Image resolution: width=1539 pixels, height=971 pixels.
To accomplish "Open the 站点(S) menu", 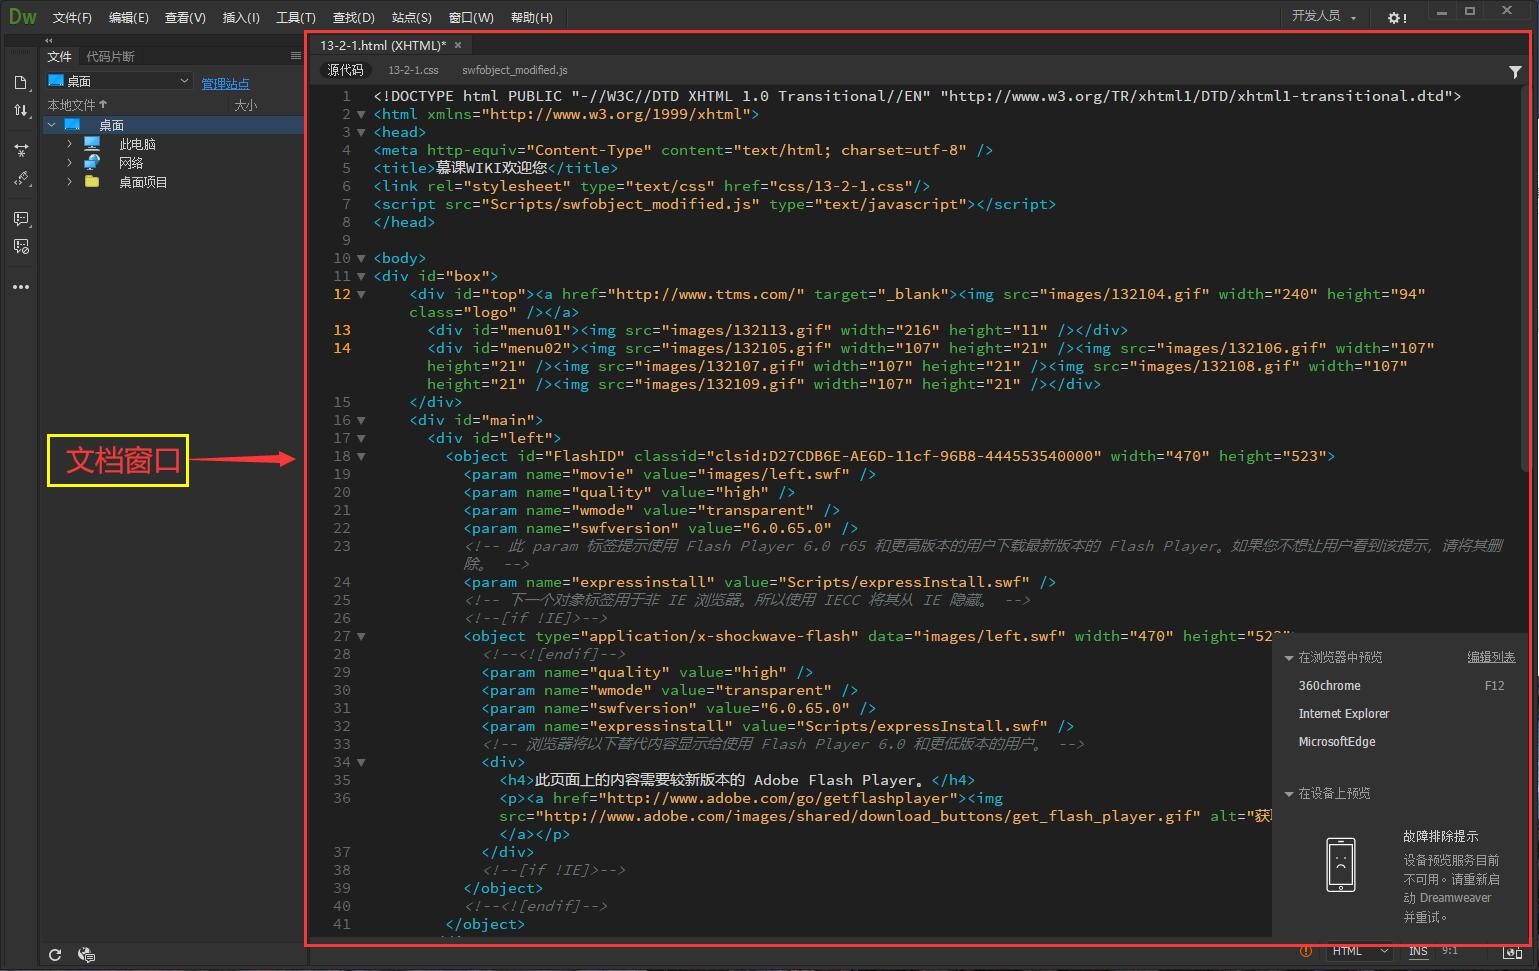I will pyautogui.click(x=411, y=17).
